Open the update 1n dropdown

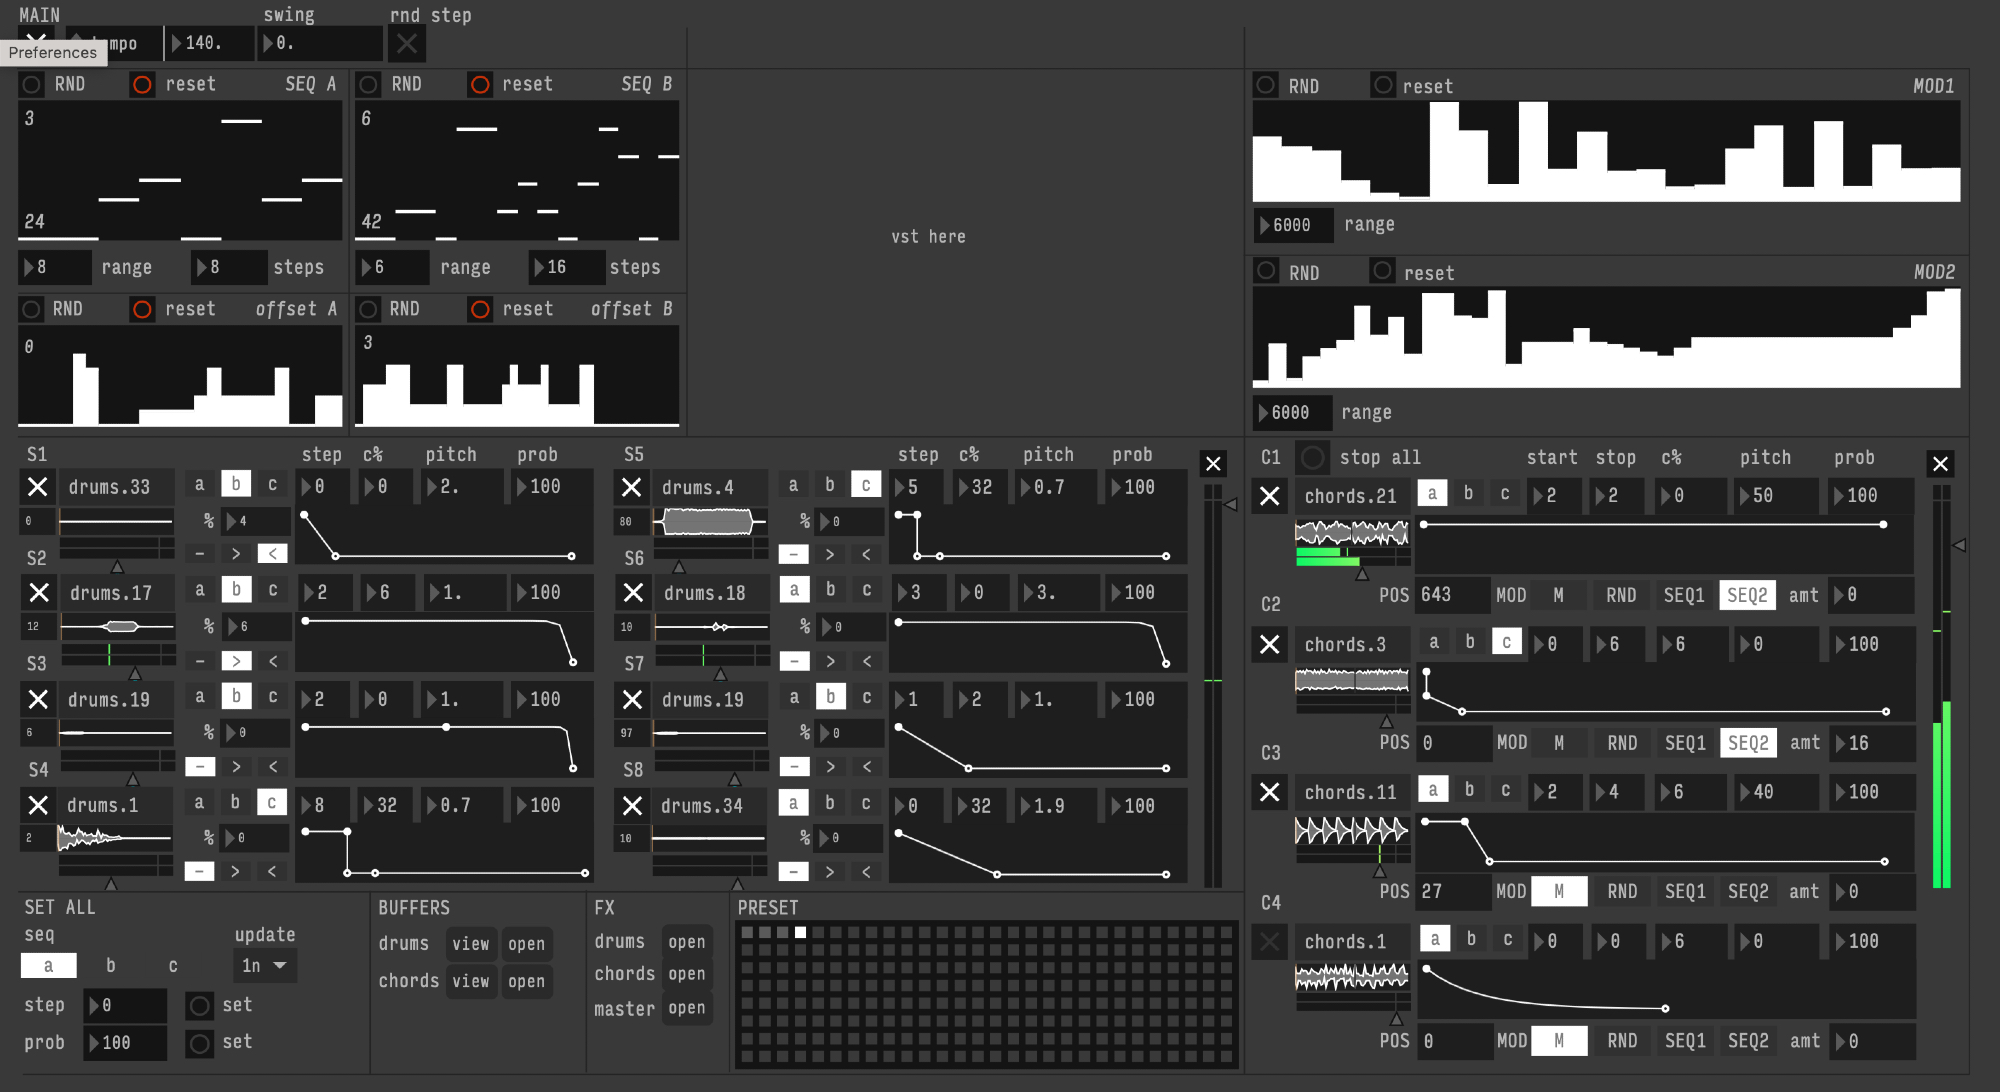265,965
